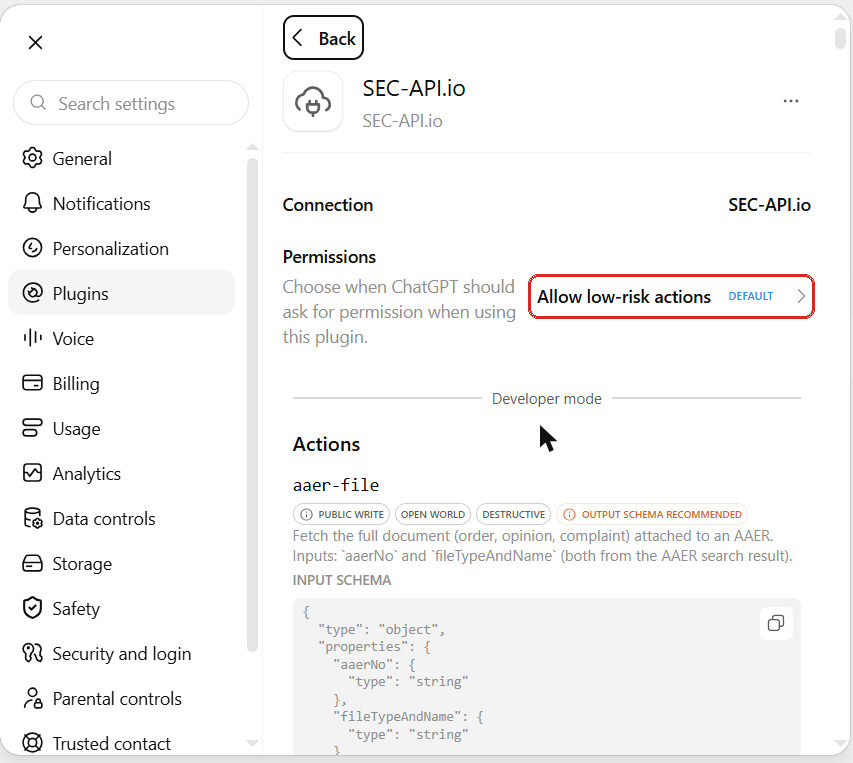Click the Developer mode label
853x763 pixels.
coord(547,399)
